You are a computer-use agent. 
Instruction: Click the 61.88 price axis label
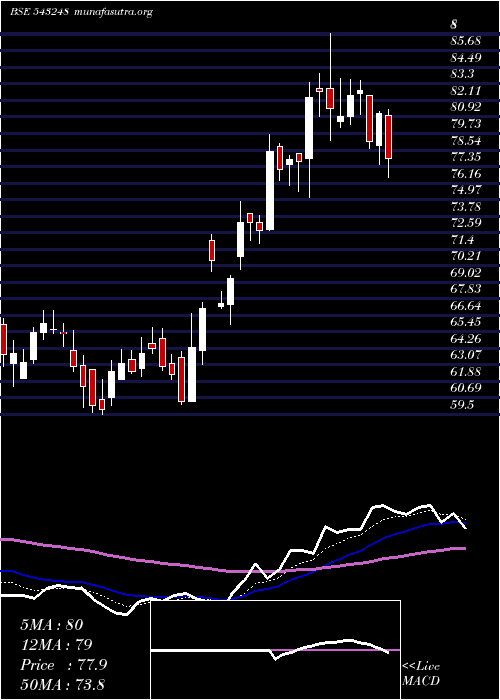(x=465, y=372)
